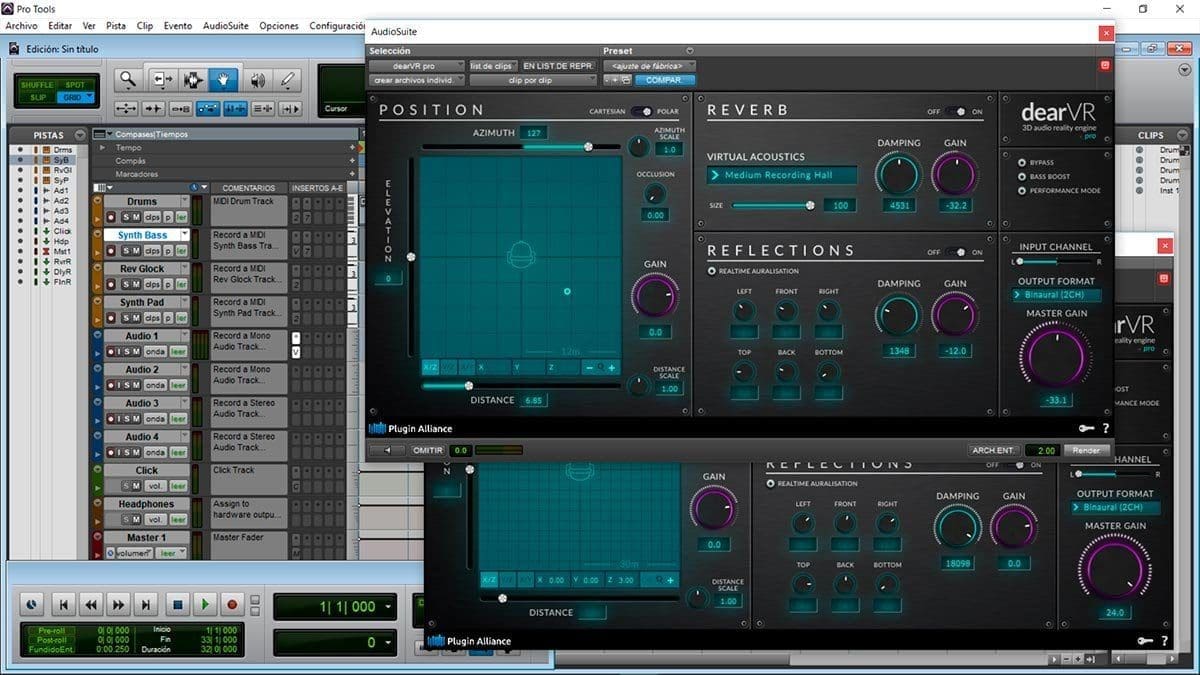Select the Grabber hand tool
Viewport: 1200px width, 675px height.
pos(223,80)
